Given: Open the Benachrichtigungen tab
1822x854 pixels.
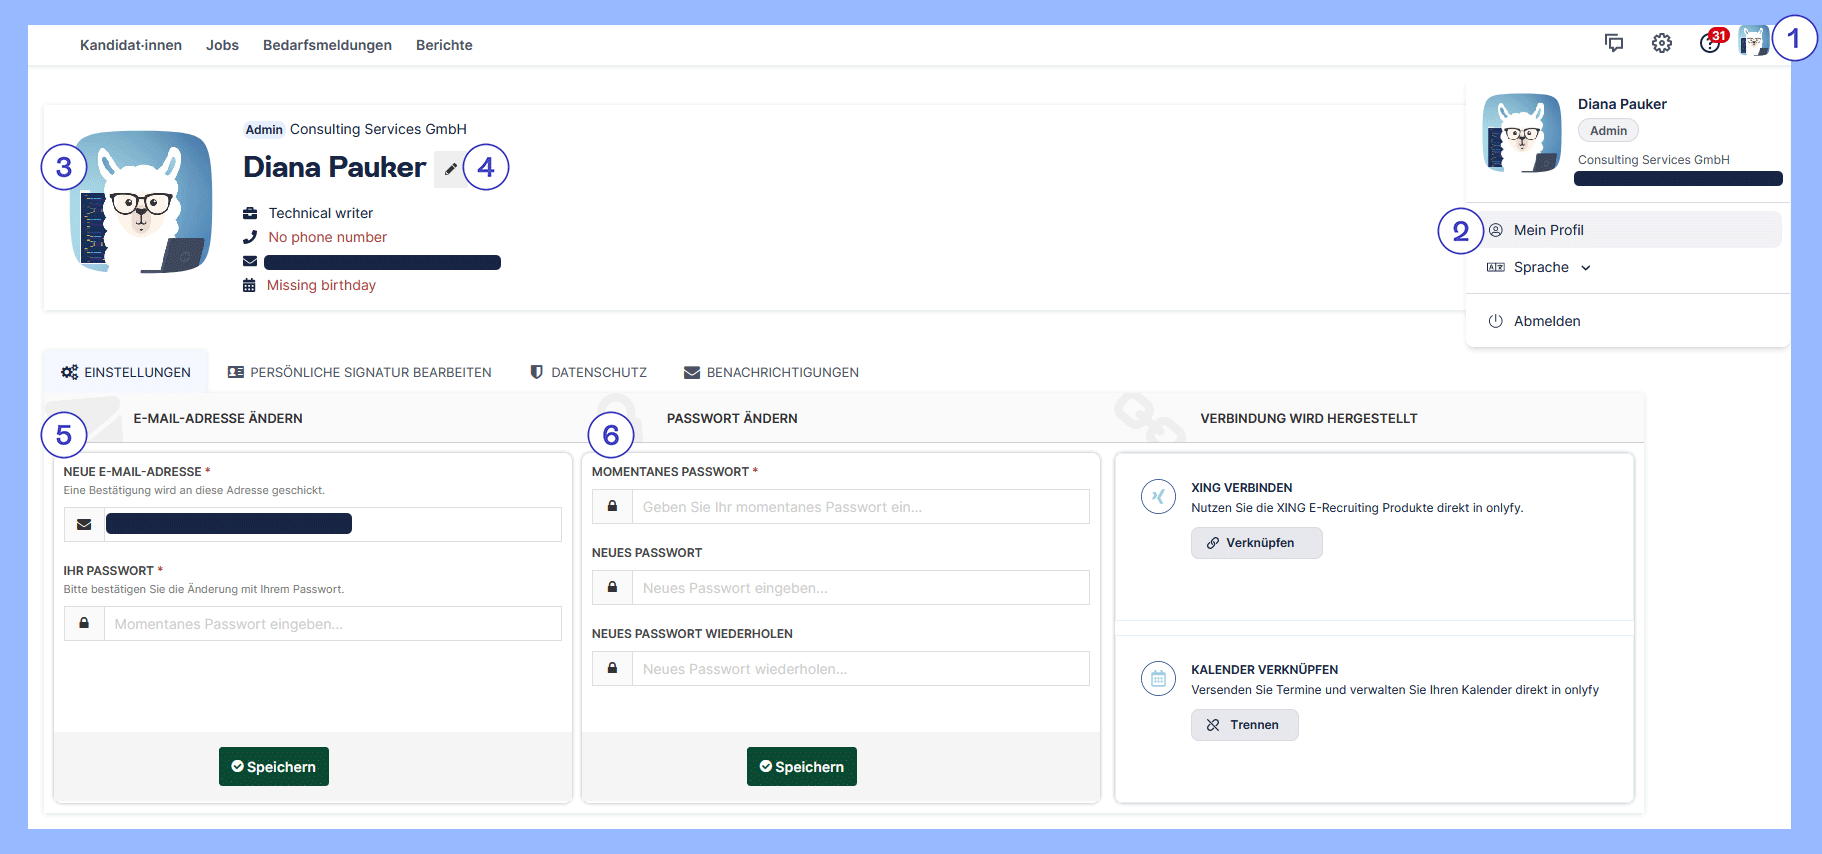Looking at the screenshot, I should coord(771,372).
